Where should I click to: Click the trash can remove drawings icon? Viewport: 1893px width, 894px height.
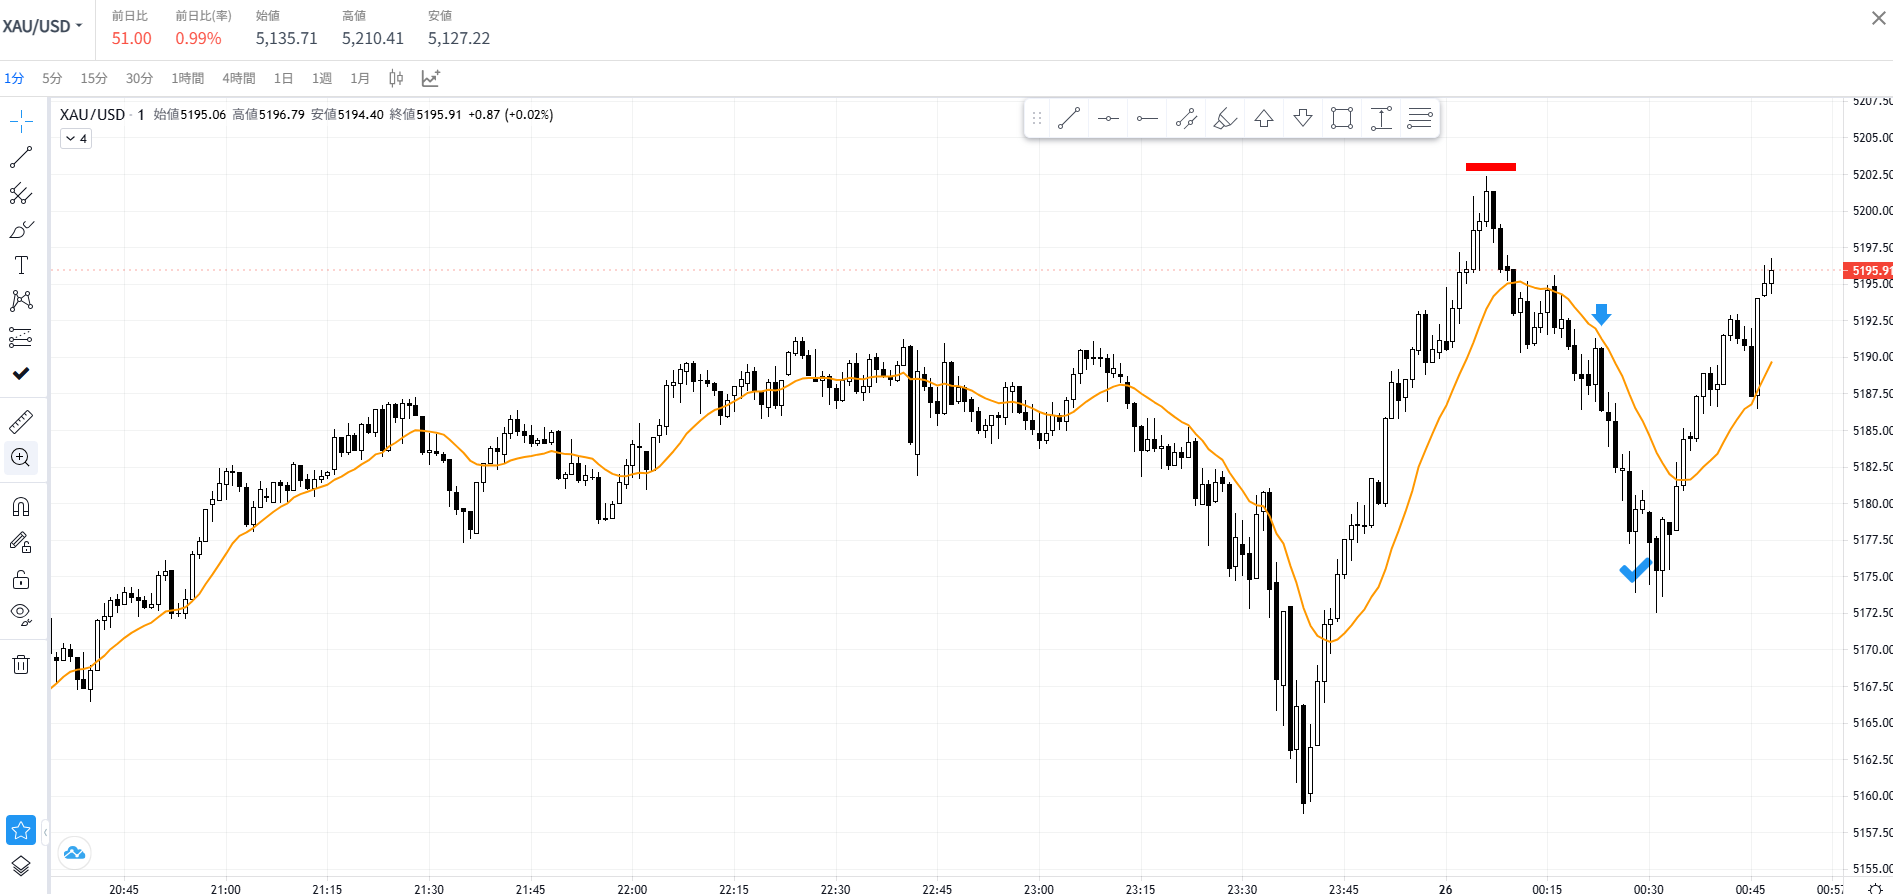click(x=21, y=665)
